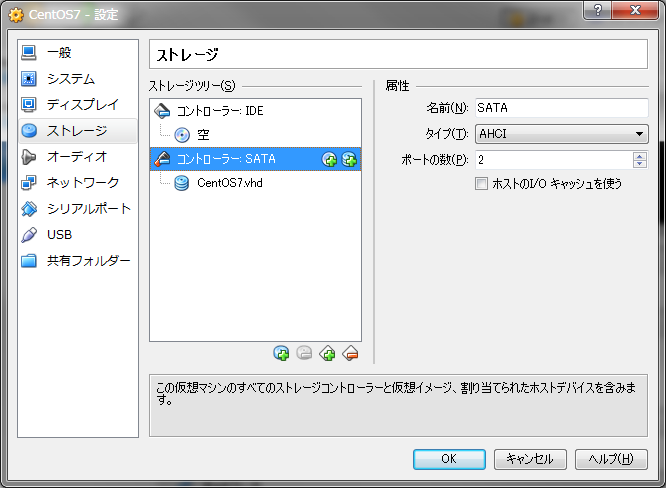Click the greyed remove attachment icon
Viewport: 666px width, 488px height.
click(x=304, y=353)
